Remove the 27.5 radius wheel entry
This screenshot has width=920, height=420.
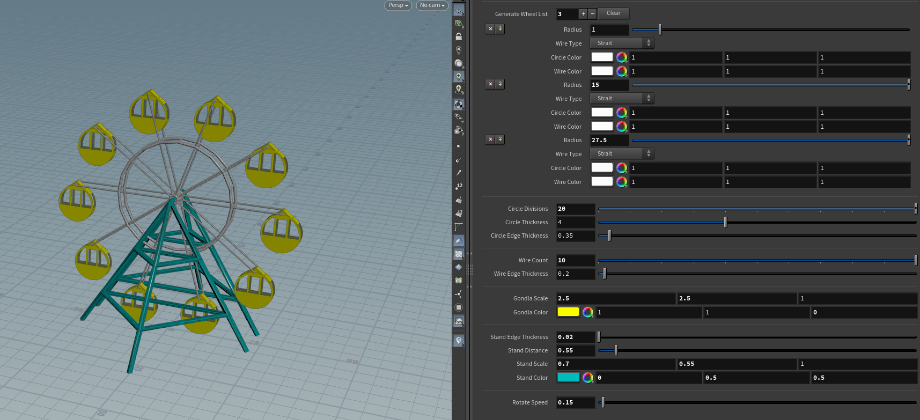[490, 139]
